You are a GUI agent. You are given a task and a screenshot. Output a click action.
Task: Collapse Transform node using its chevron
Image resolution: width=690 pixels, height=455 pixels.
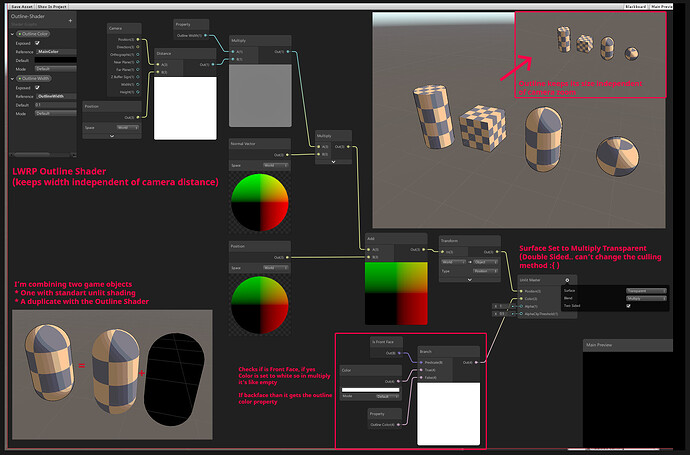(x=470, y=279)
